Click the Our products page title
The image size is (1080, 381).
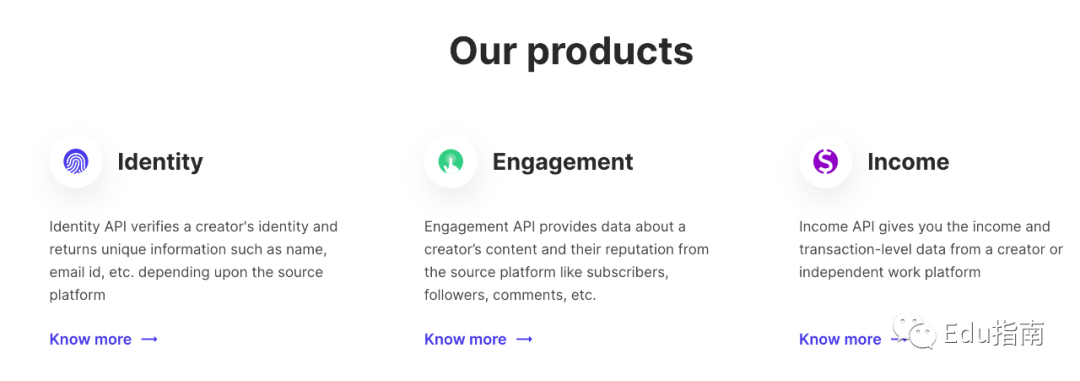[571, 51]
